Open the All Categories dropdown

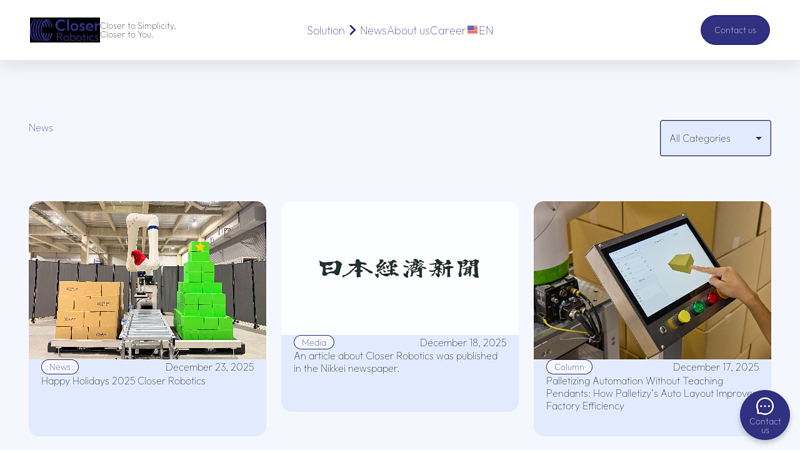(715, 138)
